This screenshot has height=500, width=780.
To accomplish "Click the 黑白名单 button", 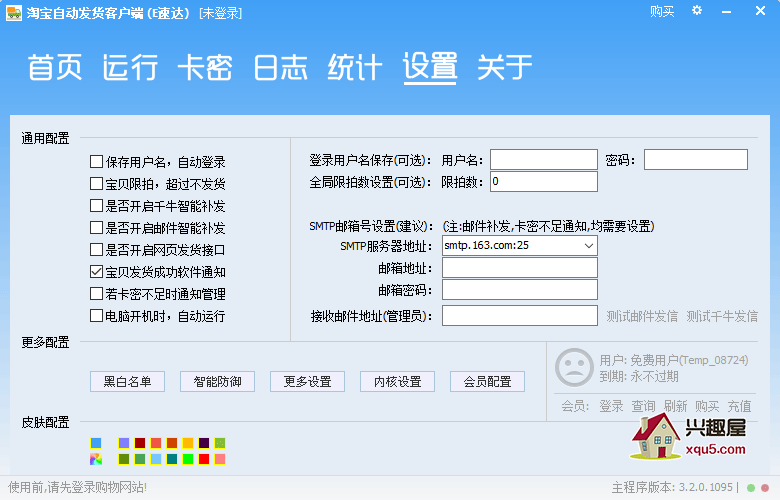I will [x=127, y=382].
